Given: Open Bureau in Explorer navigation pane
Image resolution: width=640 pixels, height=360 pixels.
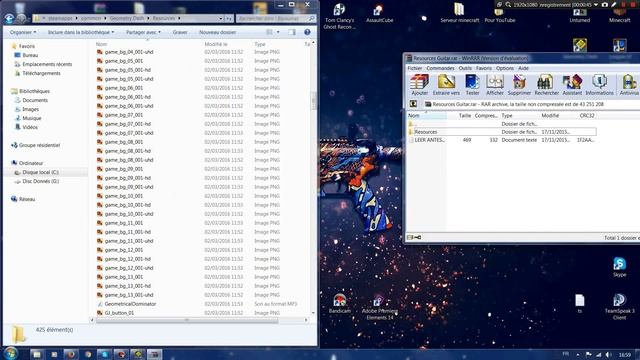Looking at the screenshot, I should [x=30, y=55].
